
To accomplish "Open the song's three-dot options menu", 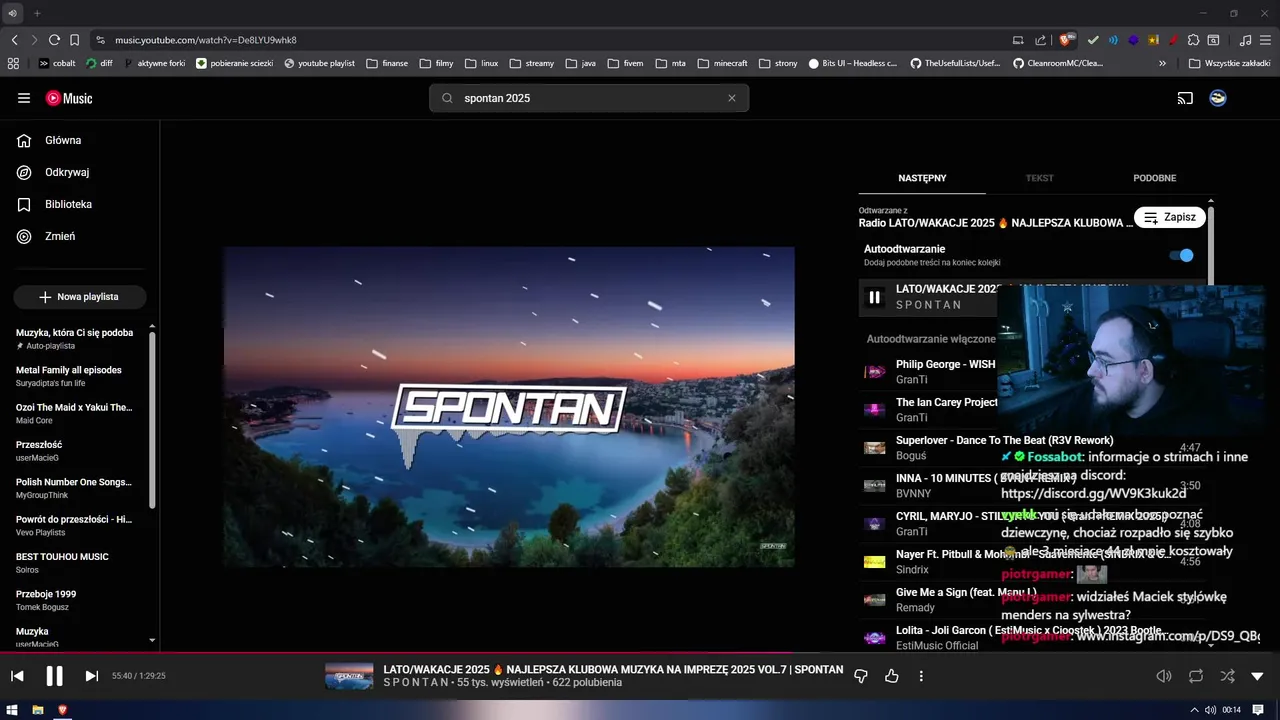I will [921, 676].
